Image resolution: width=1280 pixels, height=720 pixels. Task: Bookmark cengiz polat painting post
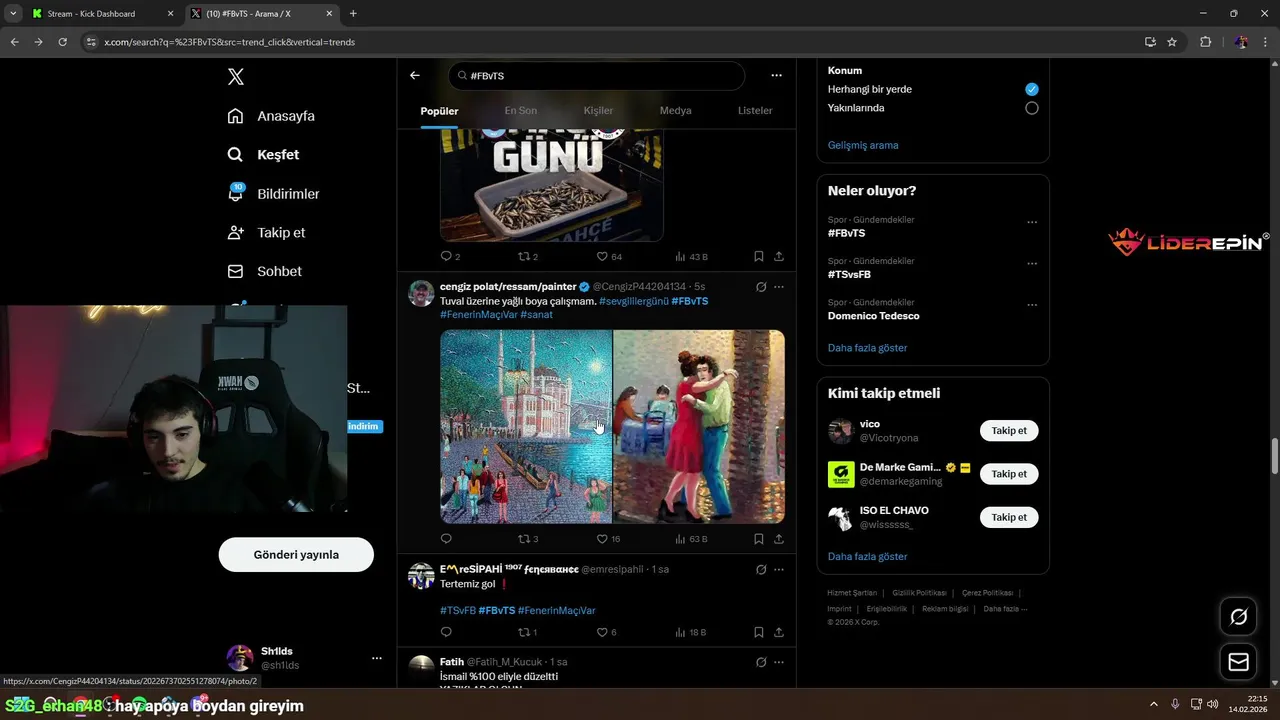tap(759, 539)
